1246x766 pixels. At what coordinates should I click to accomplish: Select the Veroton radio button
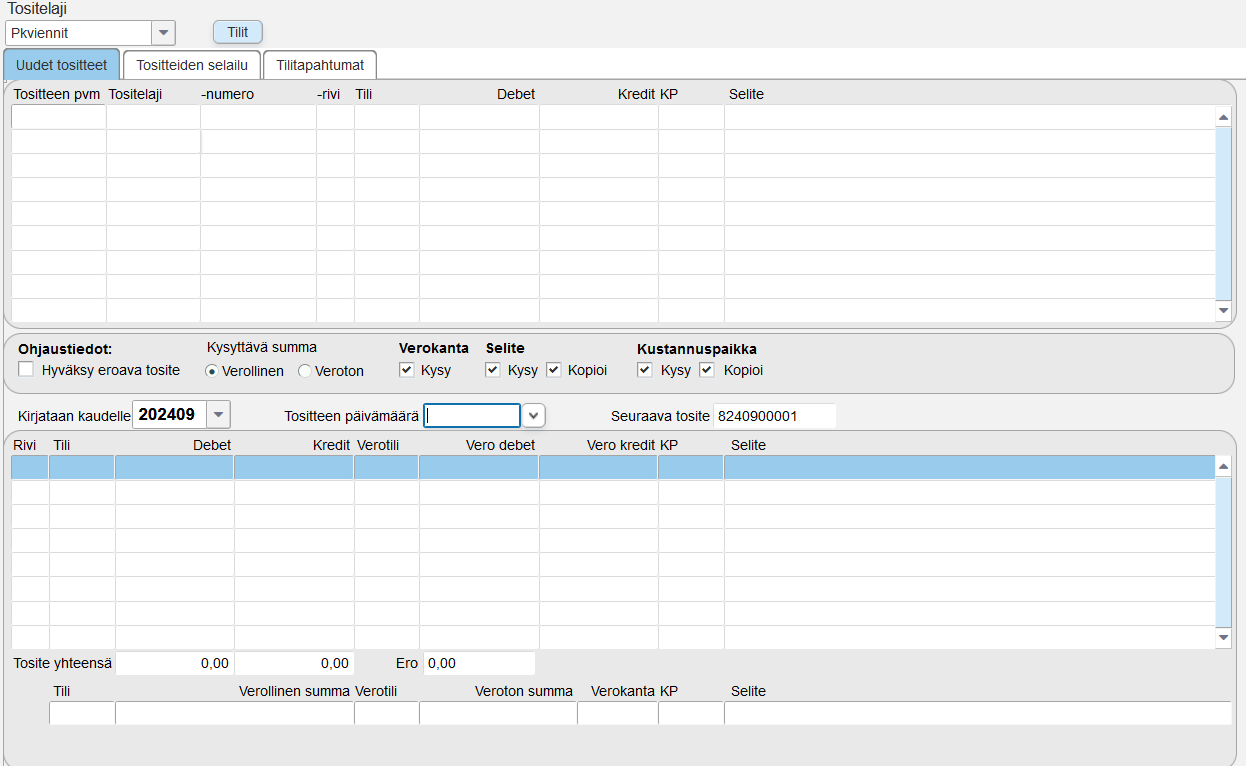[305, 371]
